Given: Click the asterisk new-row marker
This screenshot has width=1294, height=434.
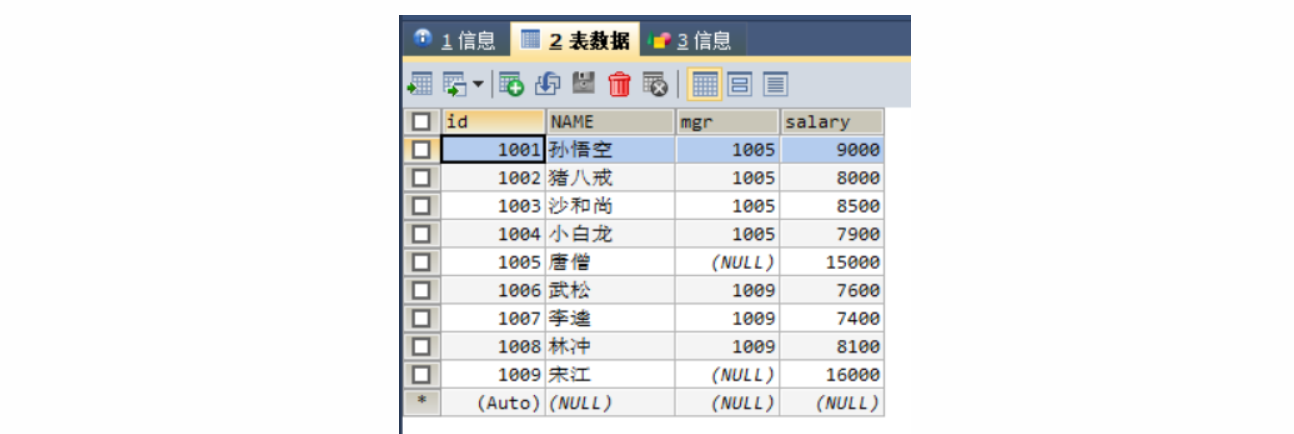Looking at the screenshot, I should coord(421,403).
